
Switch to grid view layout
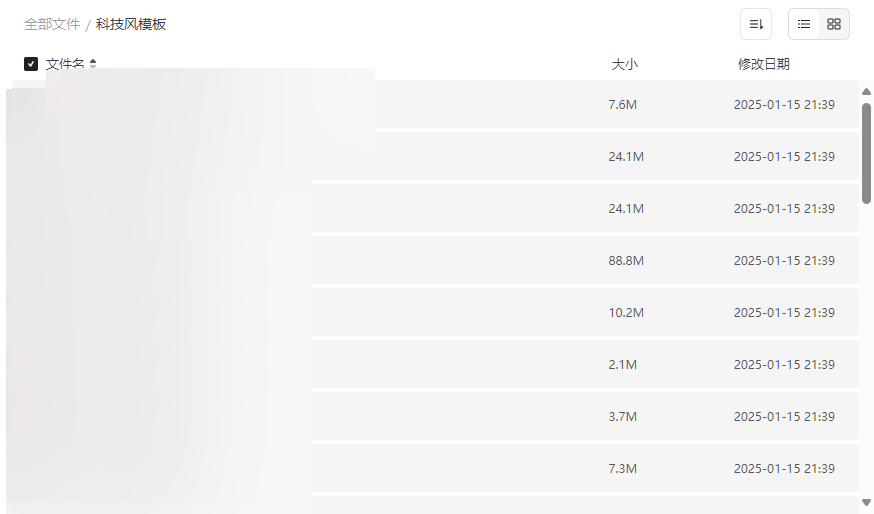tap(834, 24)
